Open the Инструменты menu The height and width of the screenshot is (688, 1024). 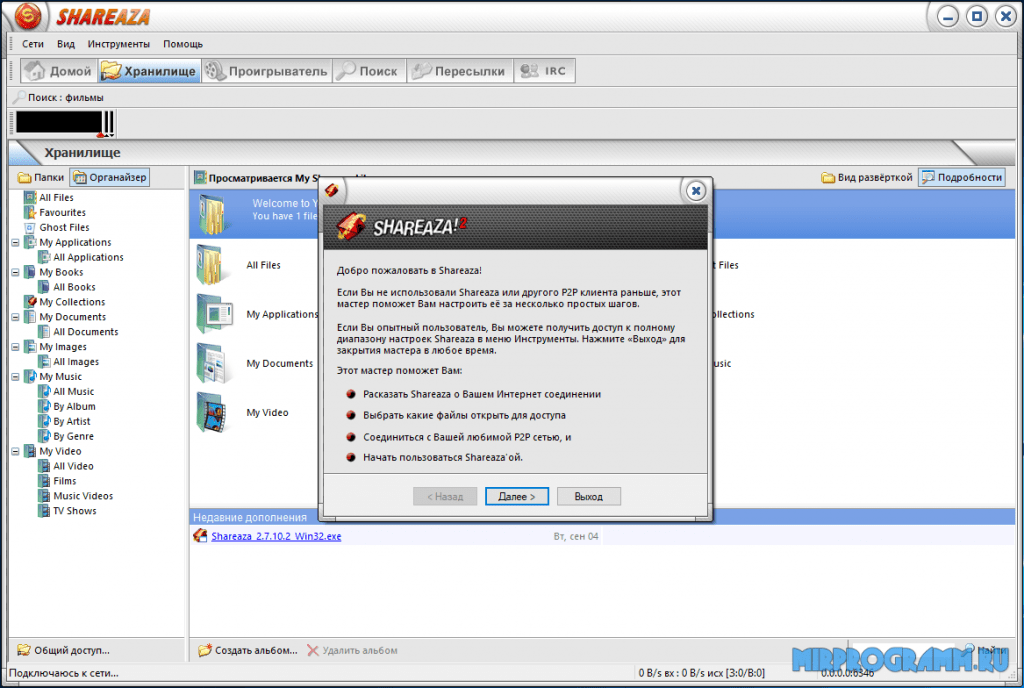[x=118, y=44]
